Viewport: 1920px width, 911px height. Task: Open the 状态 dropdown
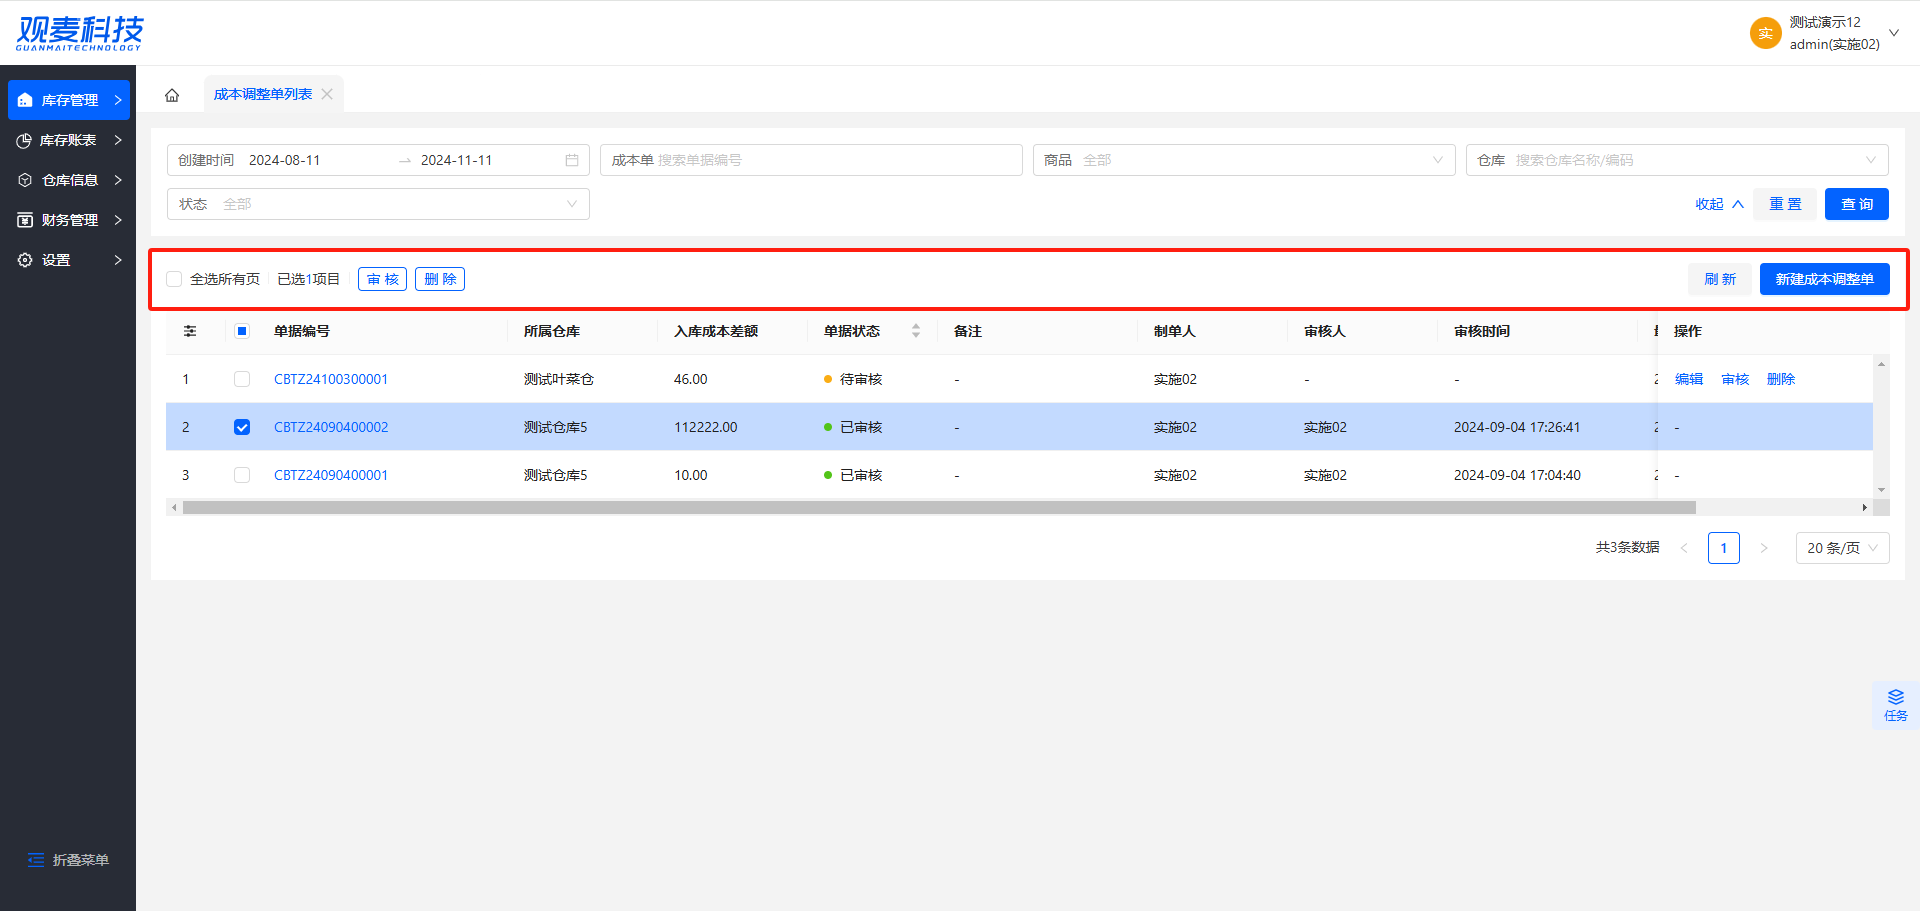[x=378, y=204]
